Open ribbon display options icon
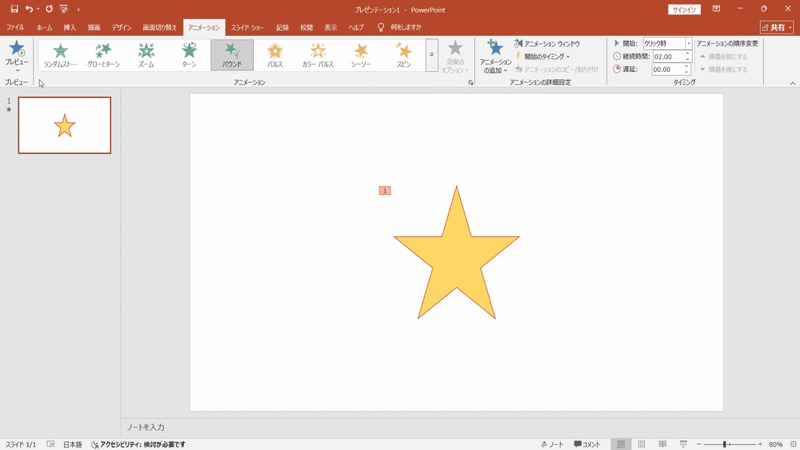Screen dimensions: 800x450 coord(716,9)
